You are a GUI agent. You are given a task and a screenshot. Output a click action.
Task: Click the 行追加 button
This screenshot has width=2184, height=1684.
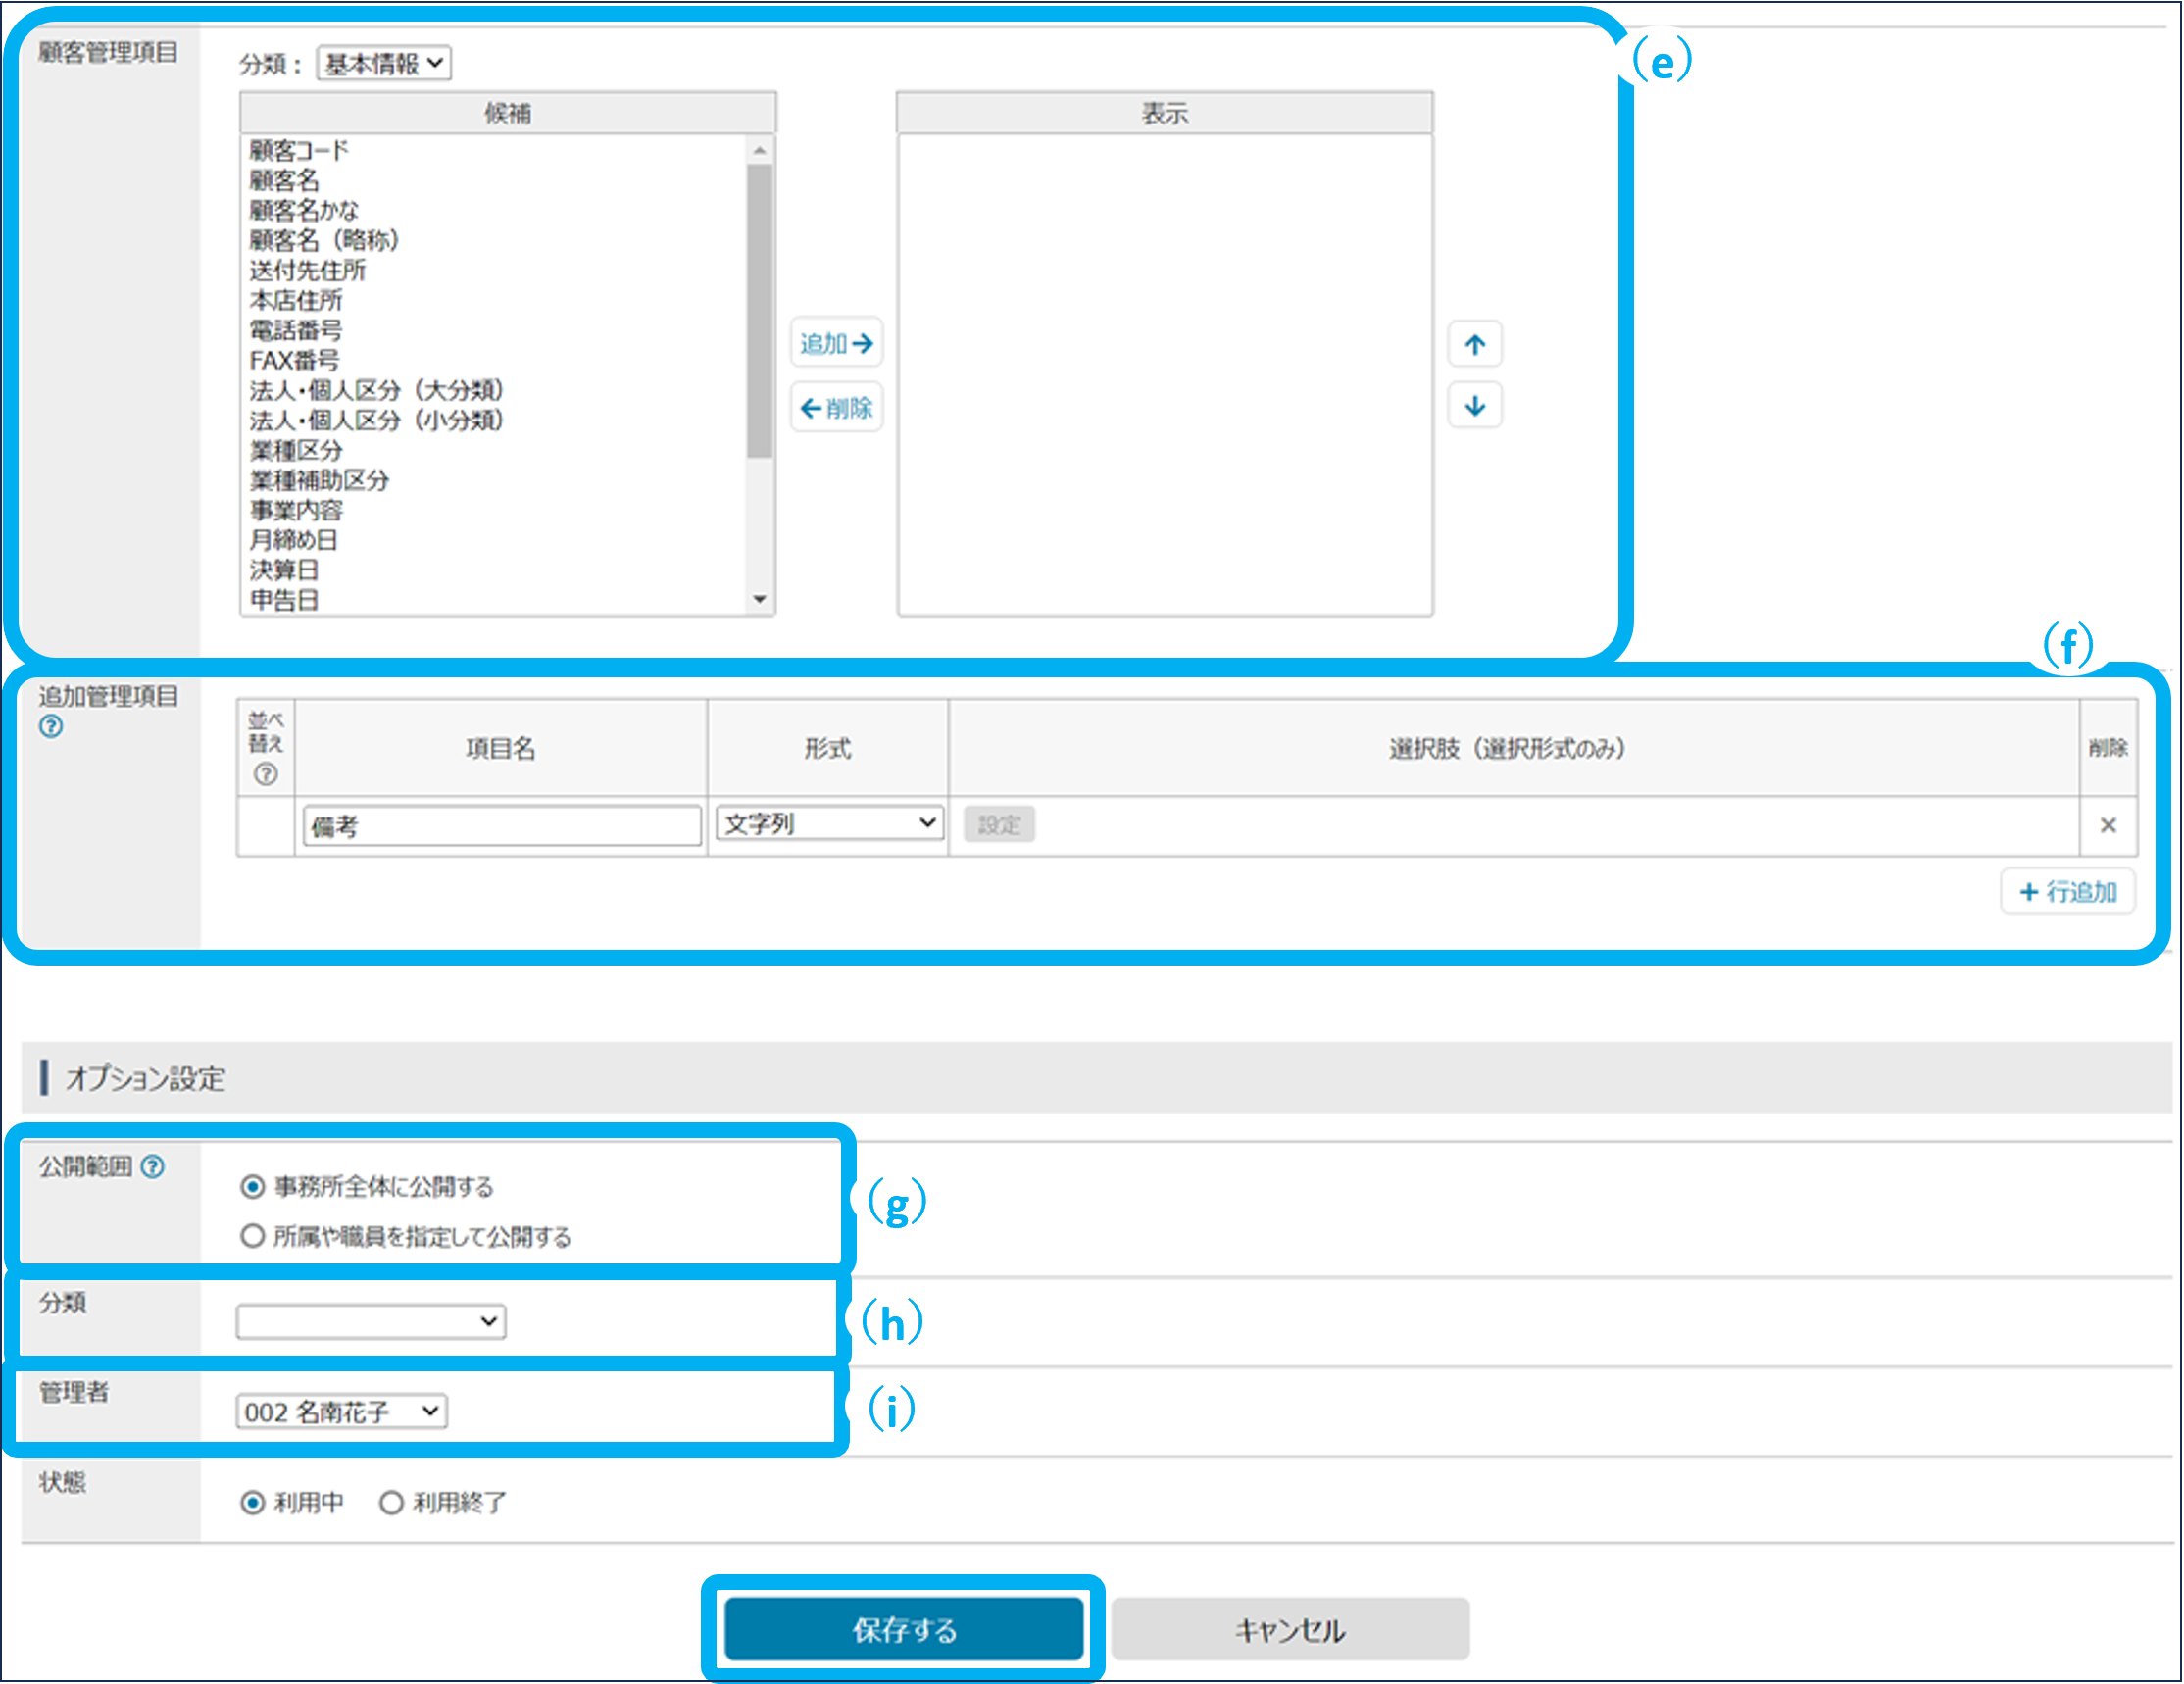[x=2067, y=892]
